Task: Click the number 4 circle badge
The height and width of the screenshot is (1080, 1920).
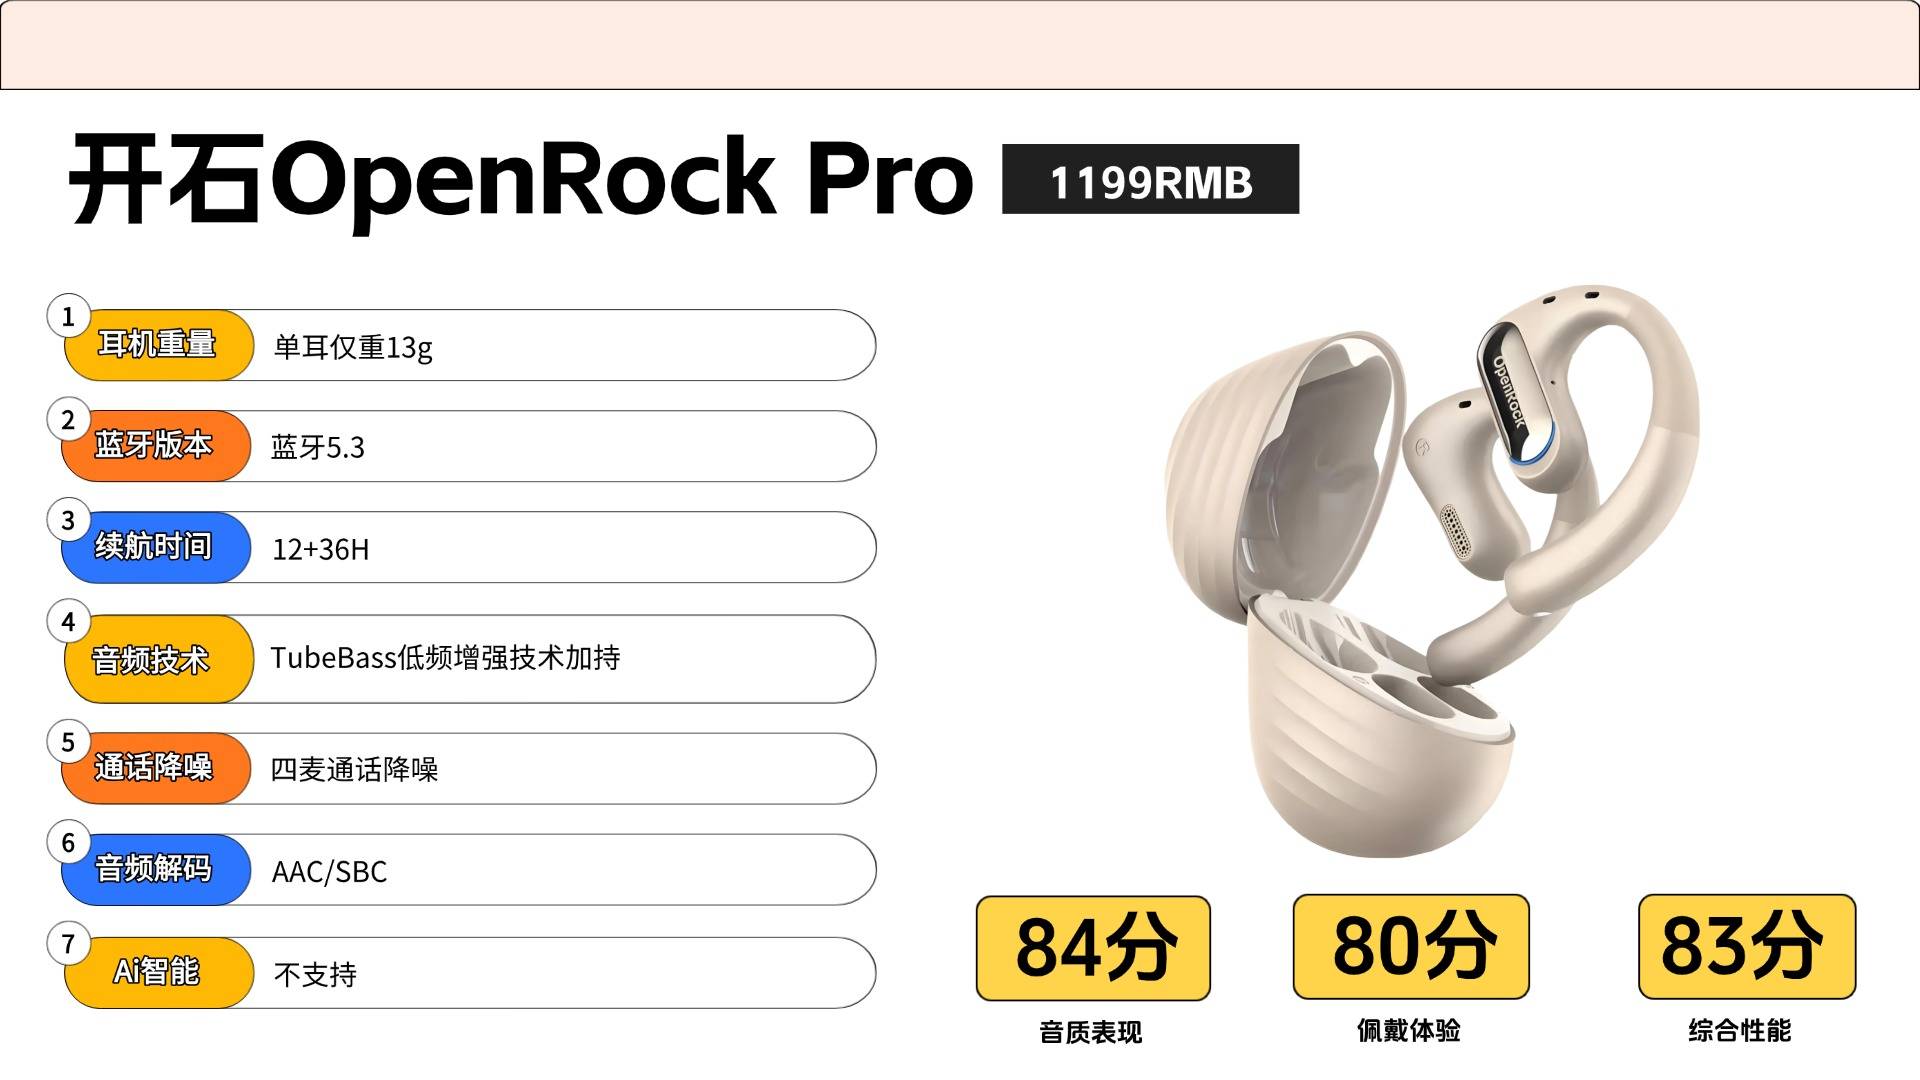Action: (68, 622)
